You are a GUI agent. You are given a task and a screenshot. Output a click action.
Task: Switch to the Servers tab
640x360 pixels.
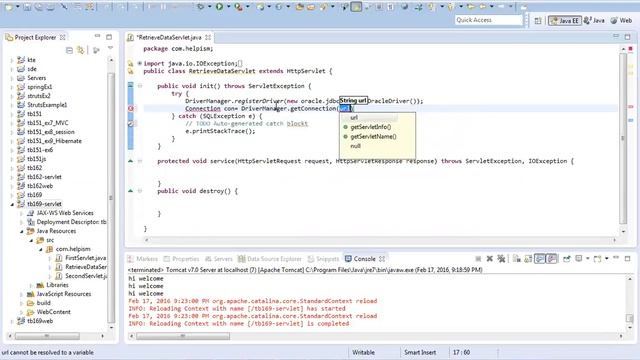point(218,259)
